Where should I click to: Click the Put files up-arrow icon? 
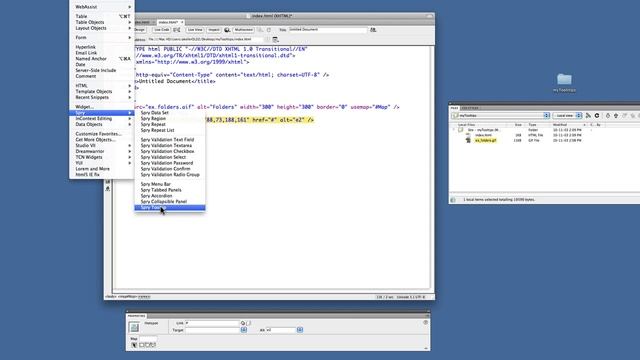pyautogui.click(x=616, y=116)
